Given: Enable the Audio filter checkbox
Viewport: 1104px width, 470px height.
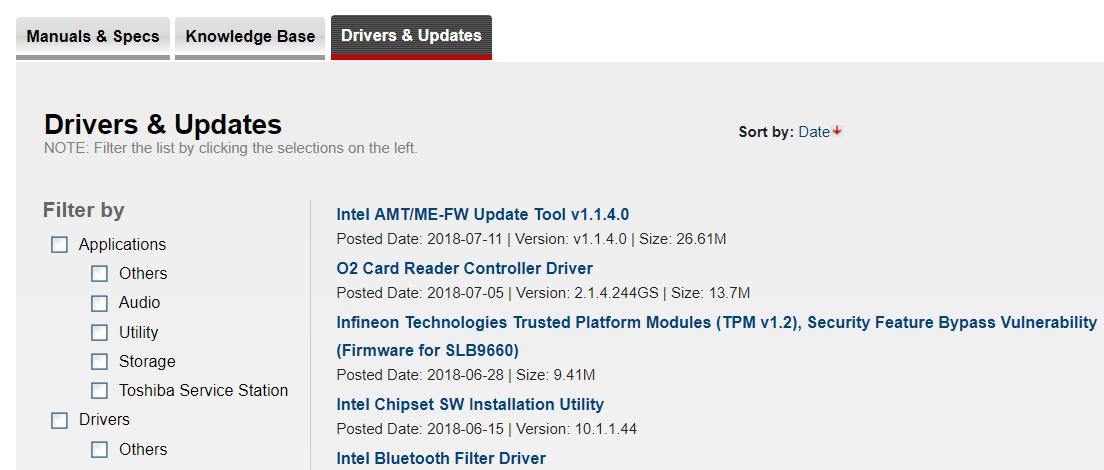Looking at the screenshot, I should pyautogui.click(x=99, y=303).
